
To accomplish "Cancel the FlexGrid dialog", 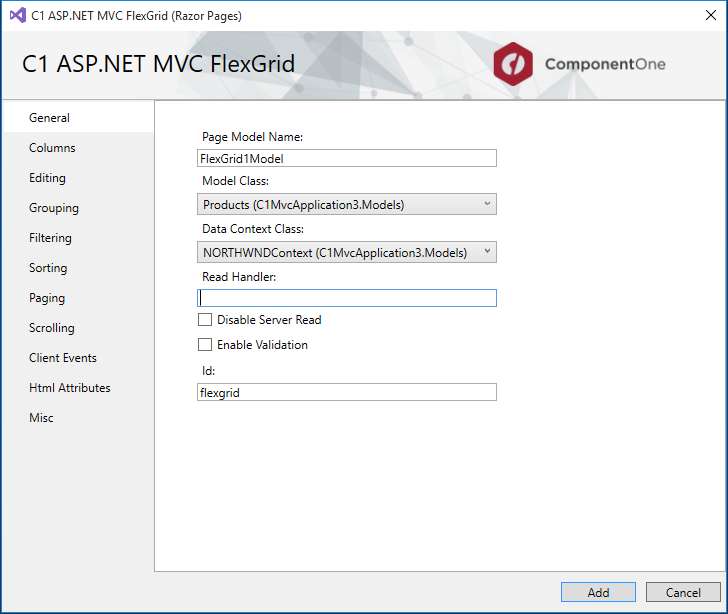I will [683, 592].
